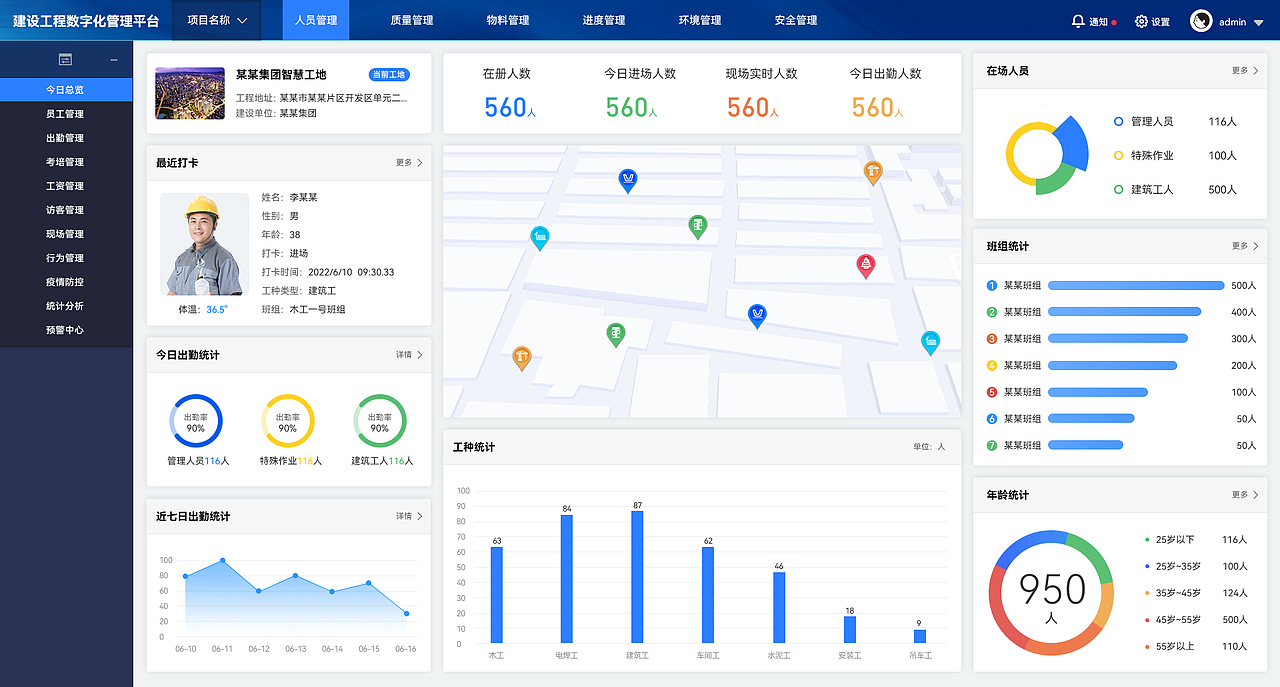
Task: Open 详情 in 今日出勤统计 panel
Action: click(409, 355)
